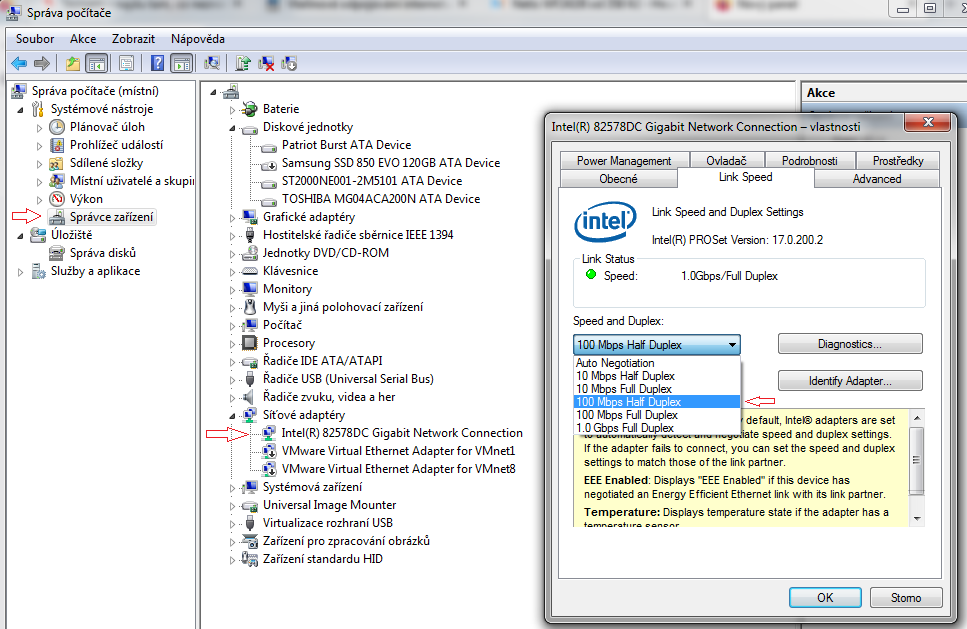The width and height of the screenshot is (967, 629).
Task: Expand the Procesory tree node
Action: (x=233, y=343)
